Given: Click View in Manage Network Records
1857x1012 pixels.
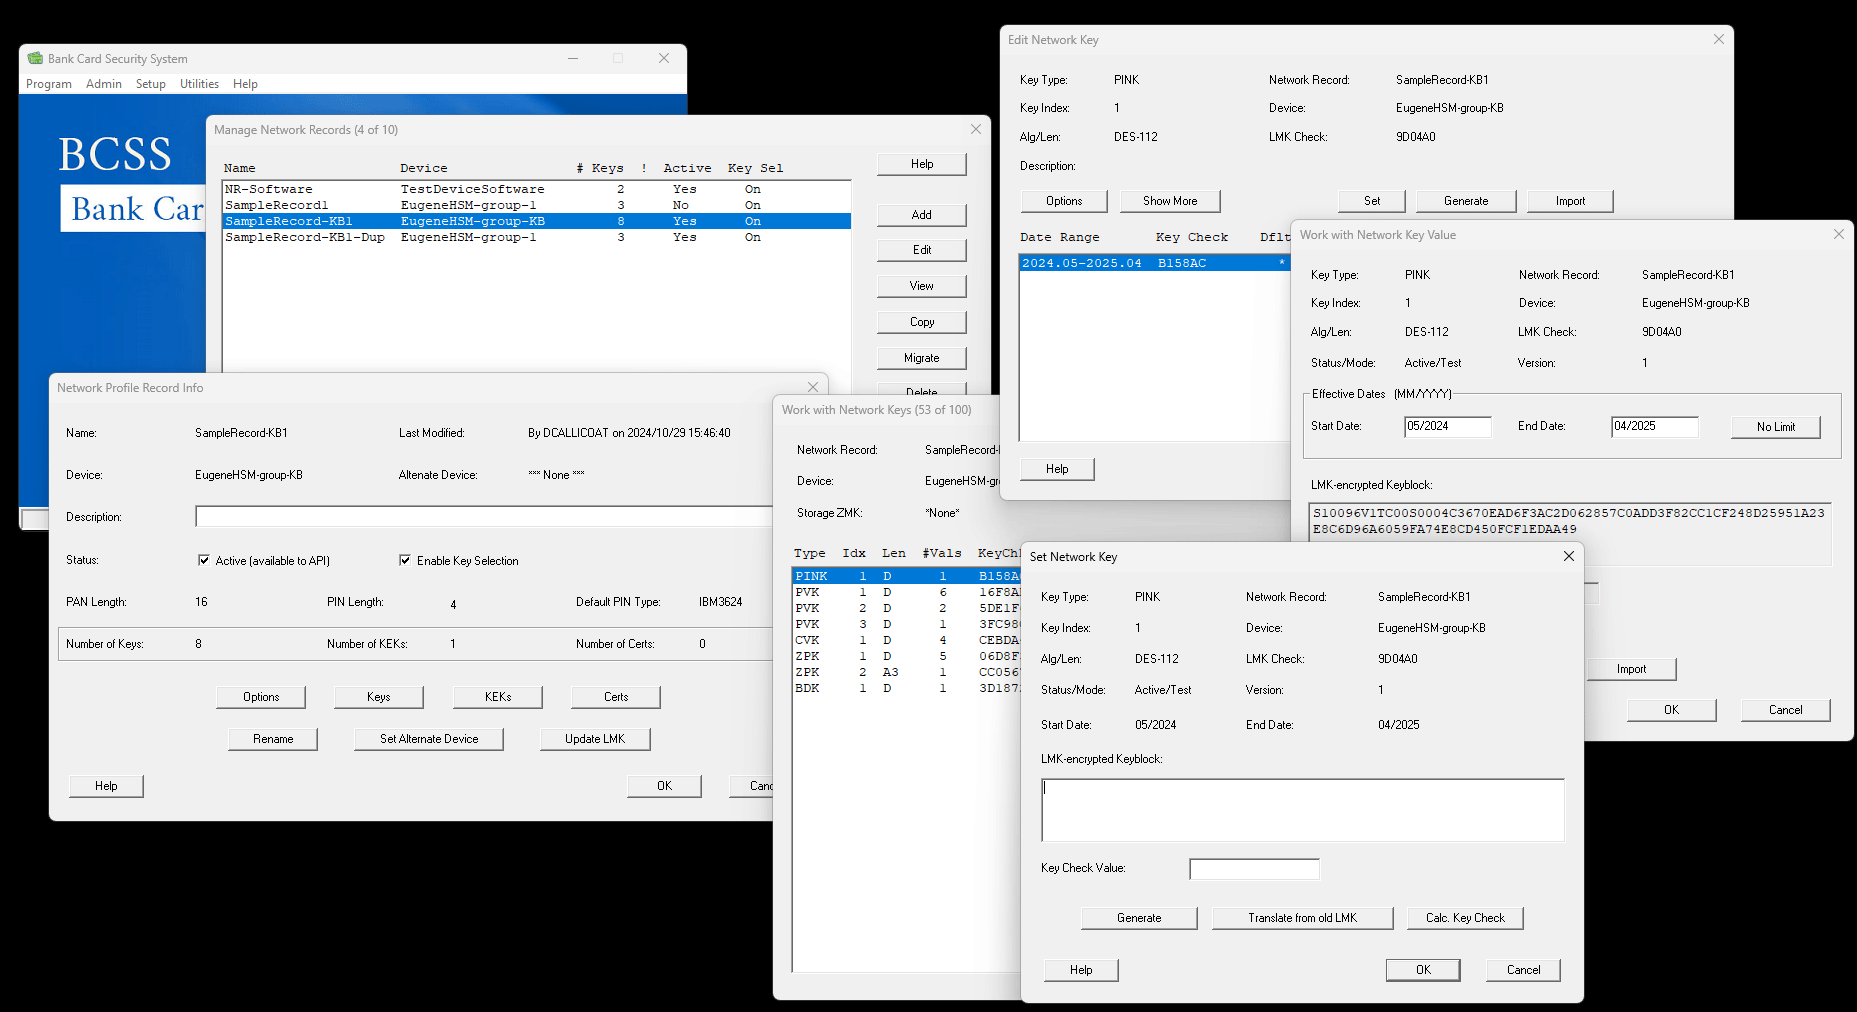Looking at the screenshot, I should point(922,286).
